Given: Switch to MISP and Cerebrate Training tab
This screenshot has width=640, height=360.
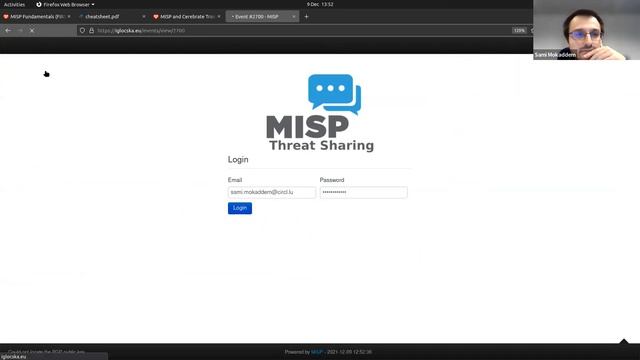Looking at the screenshot, I should pyautogui.click(x=186, y=17).
